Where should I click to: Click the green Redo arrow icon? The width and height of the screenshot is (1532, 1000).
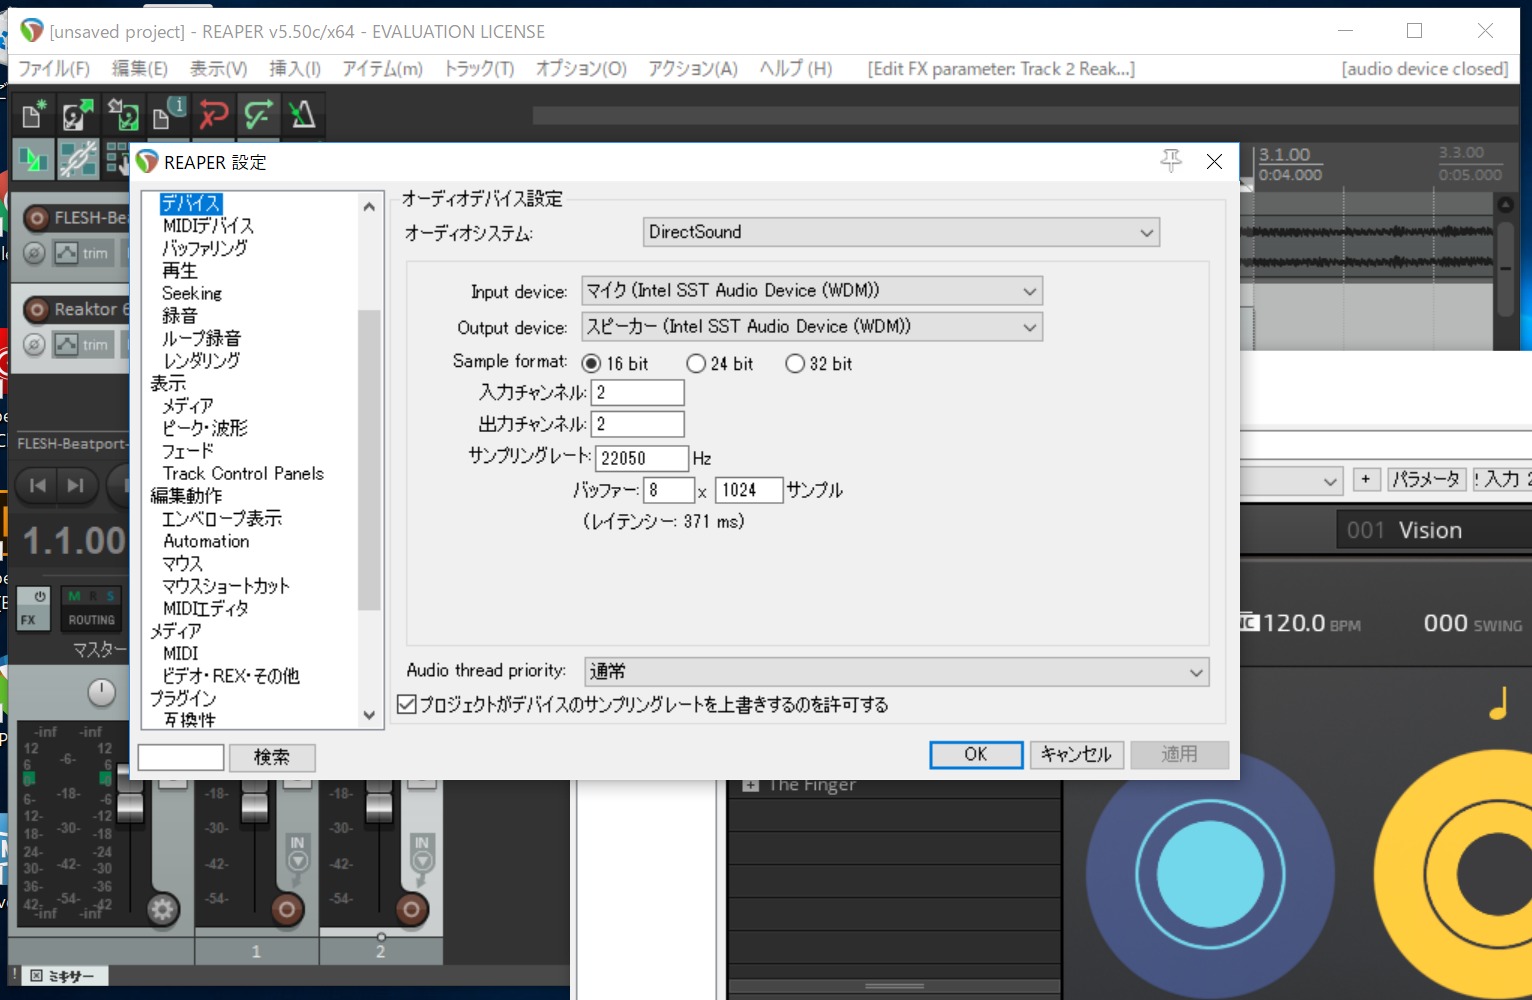[x=258, y=115]
